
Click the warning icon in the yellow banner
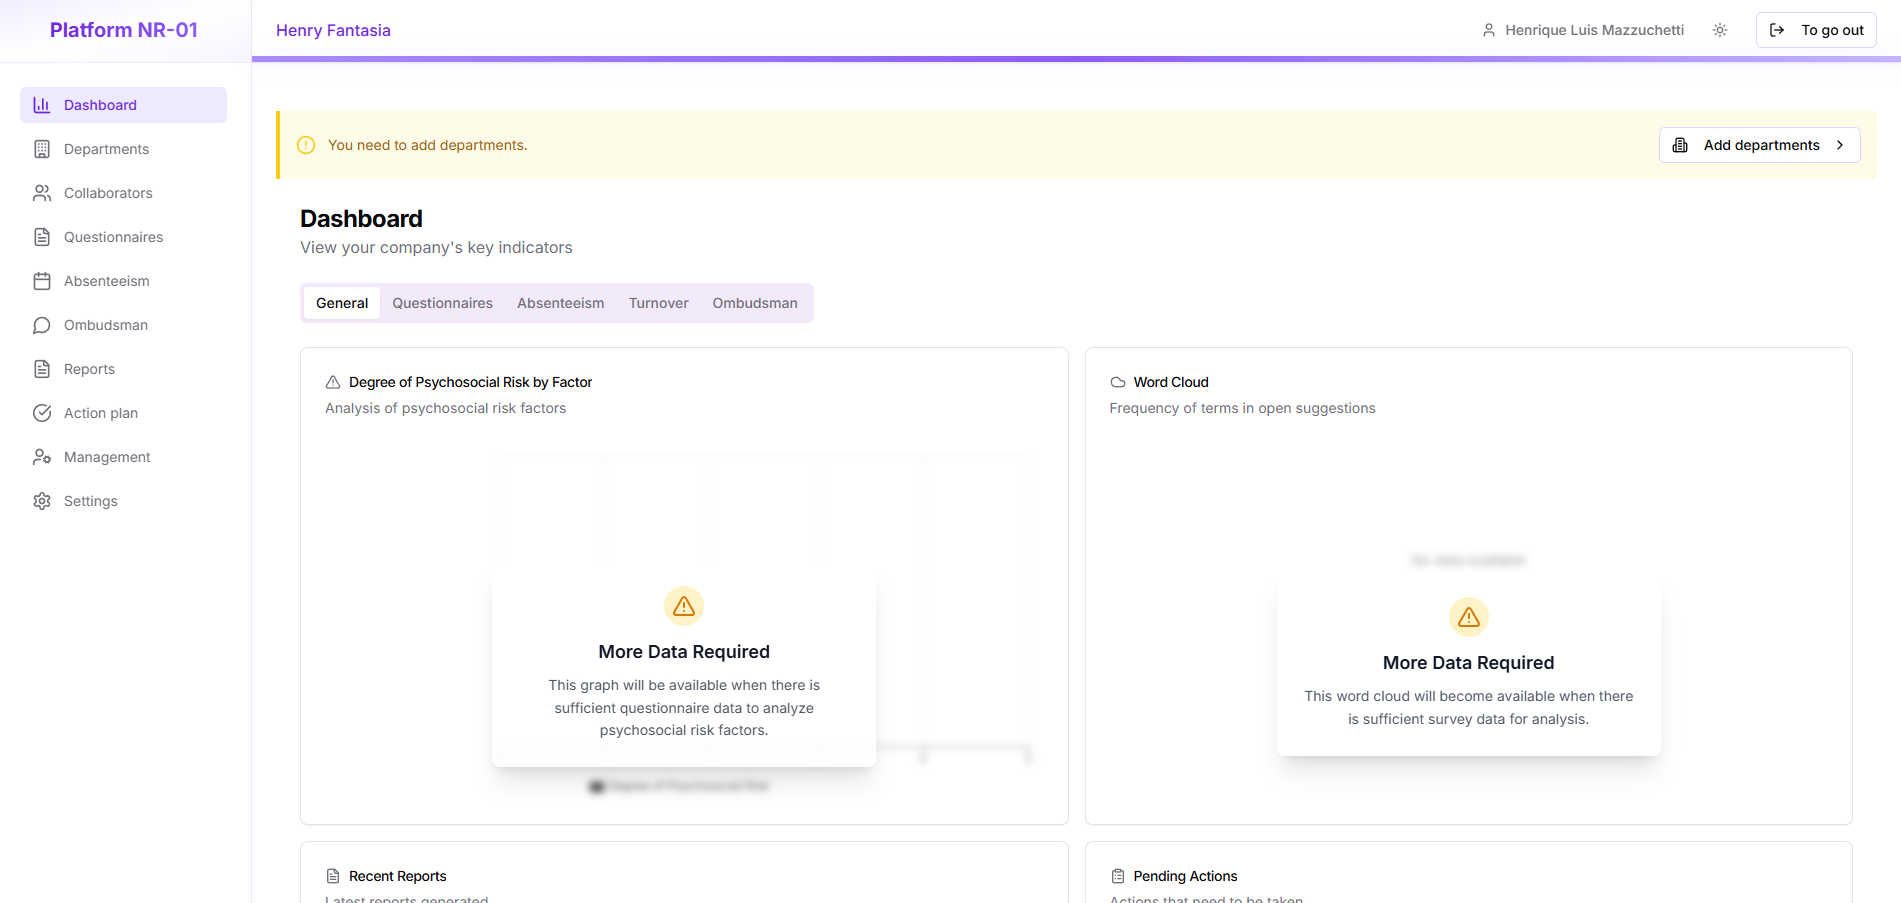pyautogui.click(x=306, y=144)
